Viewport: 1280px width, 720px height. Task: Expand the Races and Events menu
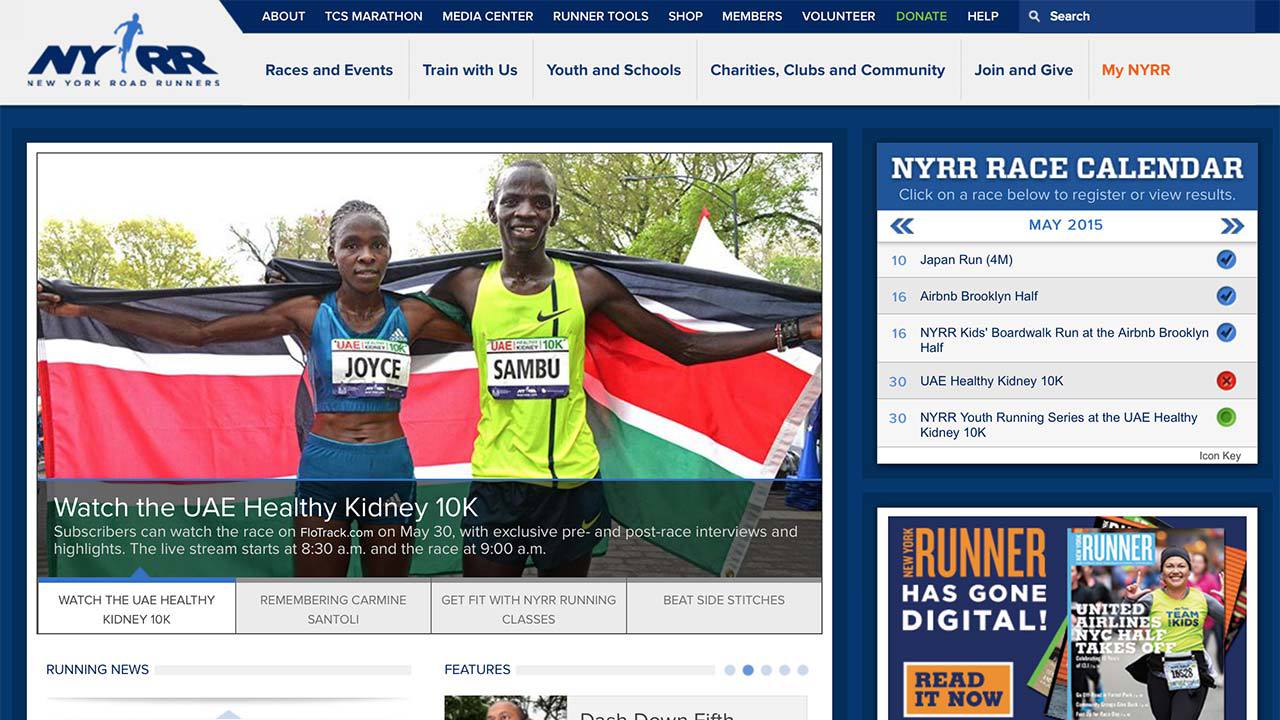pyautogui.click(x=329, y=70)
